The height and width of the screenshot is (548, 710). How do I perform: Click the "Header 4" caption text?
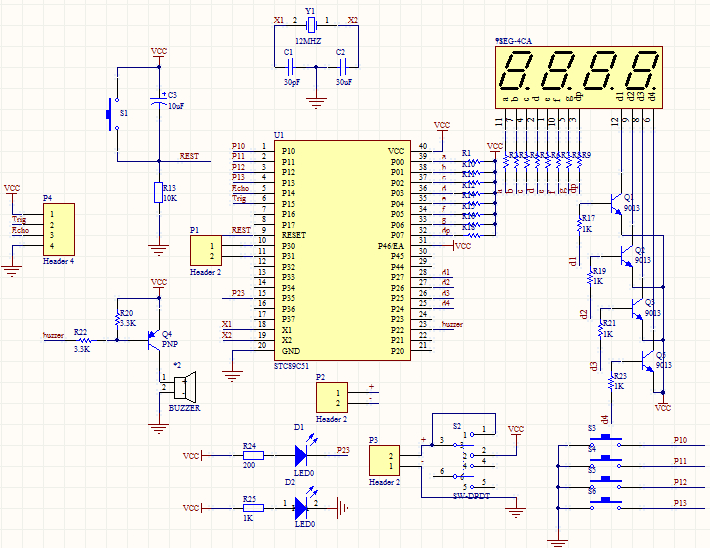(x=58, y=261)
